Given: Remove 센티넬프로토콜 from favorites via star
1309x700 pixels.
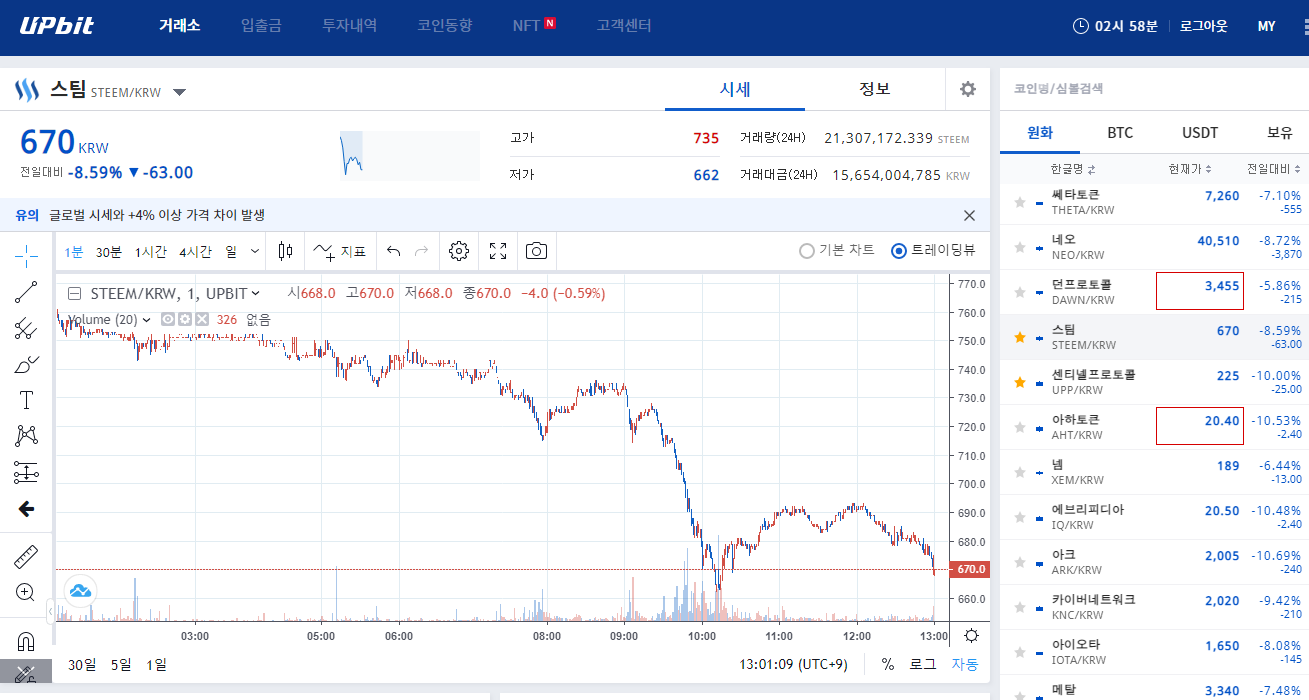Looking at the screenshot, I should tap(1020, 382).
